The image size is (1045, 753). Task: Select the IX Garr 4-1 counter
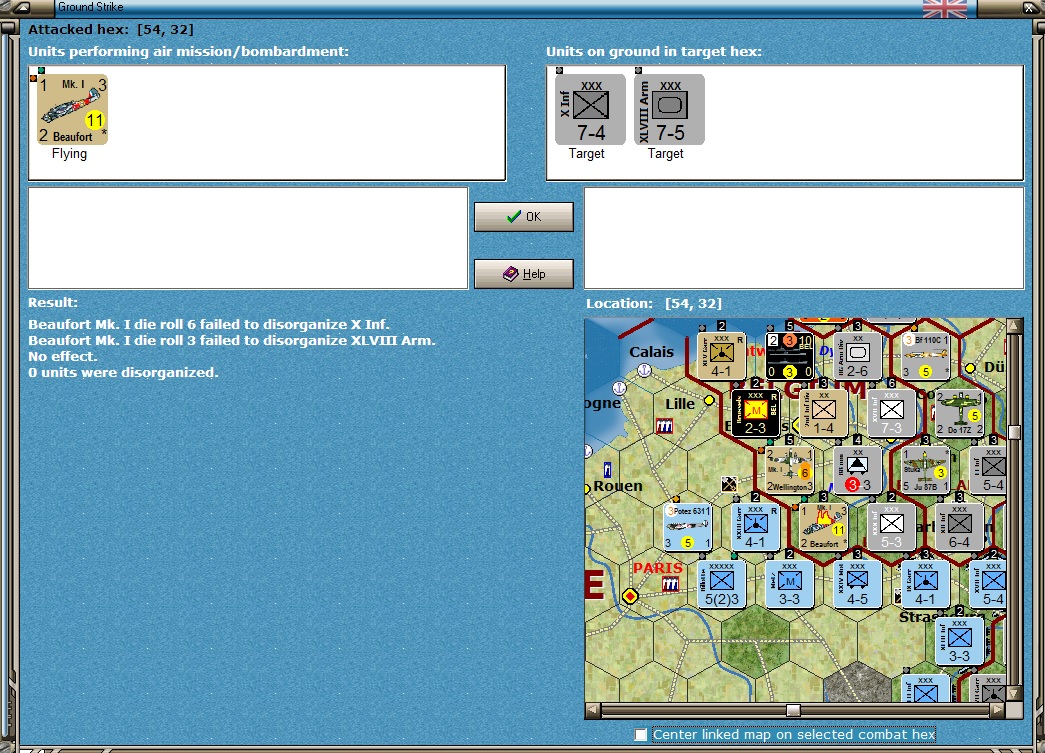926,584
